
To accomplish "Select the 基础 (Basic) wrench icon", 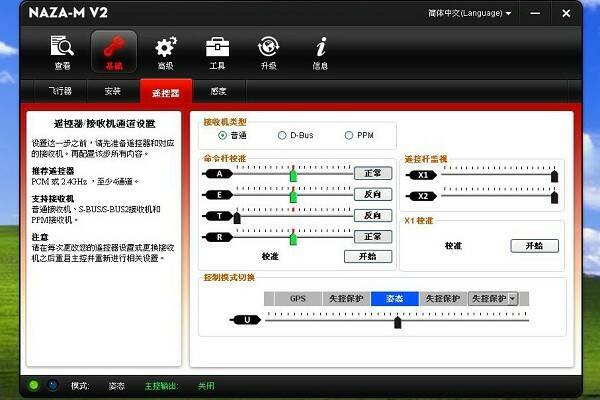I will pyautogui.click(x=114, y=52).
